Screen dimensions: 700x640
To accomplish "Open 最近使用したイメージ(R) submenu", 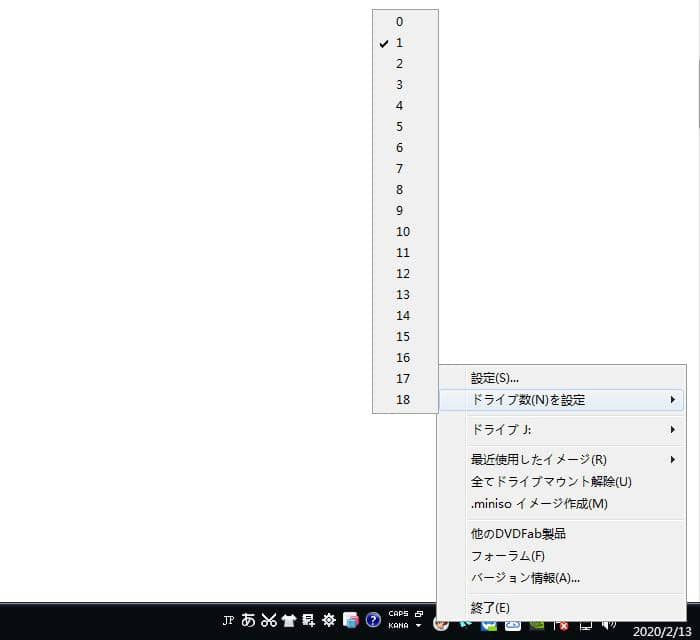I will click(x=562, y=459).
